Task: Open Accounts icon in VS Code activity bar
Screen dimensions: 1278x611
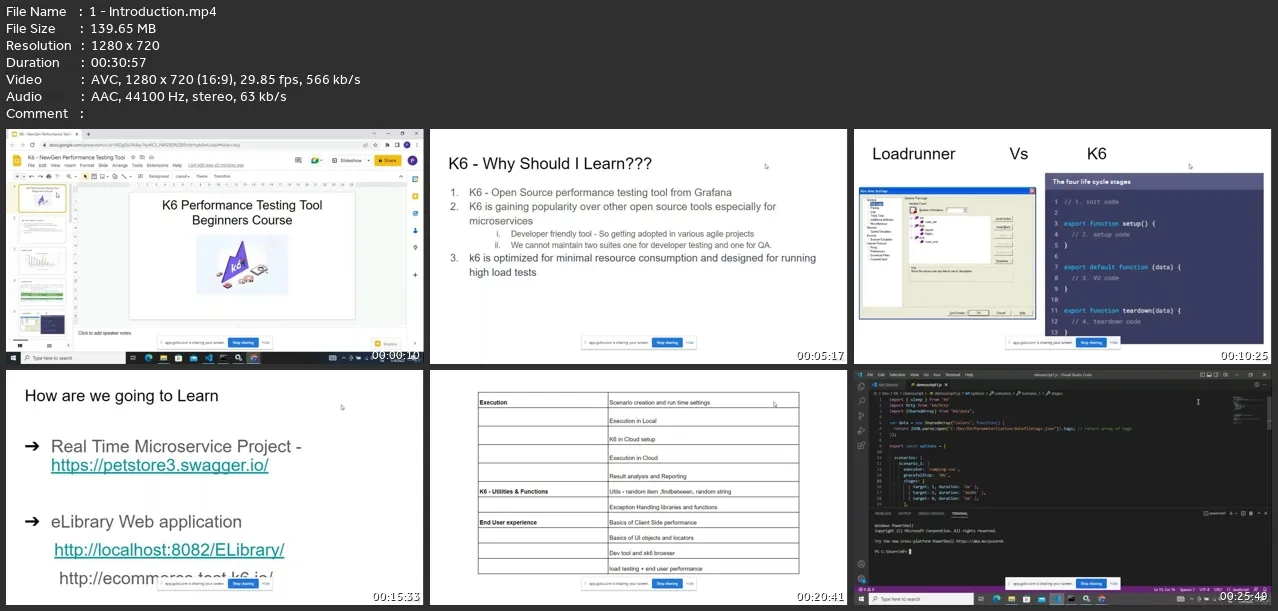Action: 861,564
